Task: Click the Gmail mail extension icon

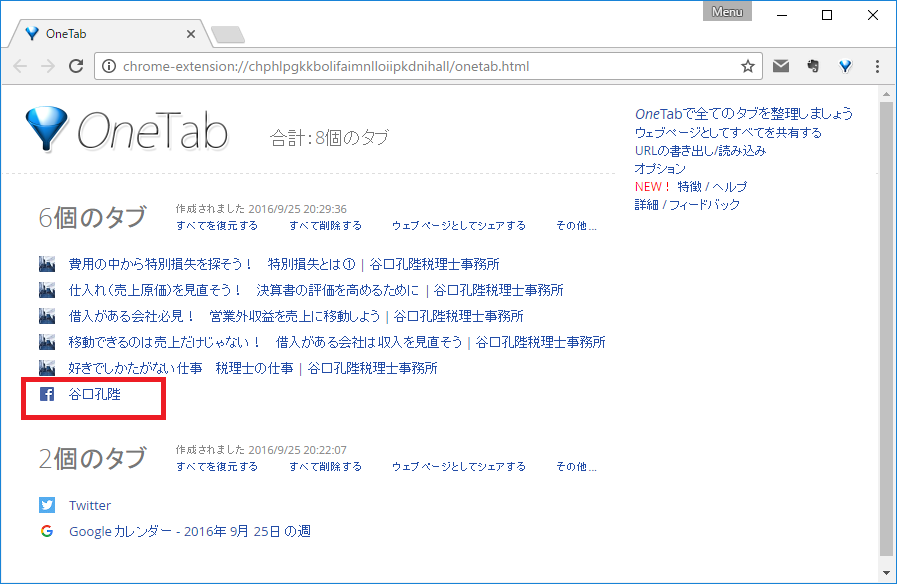Action: coord(781,66)
